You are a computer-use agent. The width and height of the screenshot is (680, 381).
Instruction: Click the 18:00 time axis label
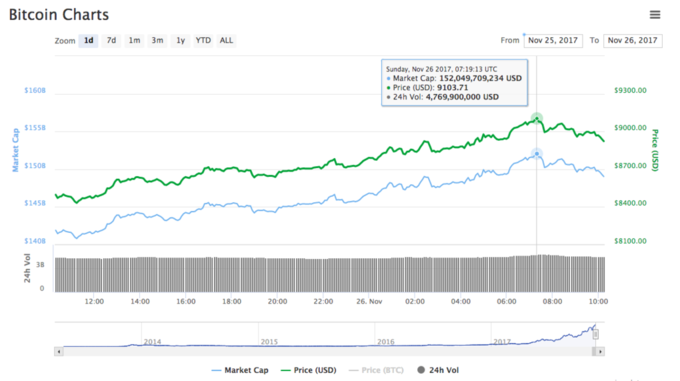coord(232,301)
